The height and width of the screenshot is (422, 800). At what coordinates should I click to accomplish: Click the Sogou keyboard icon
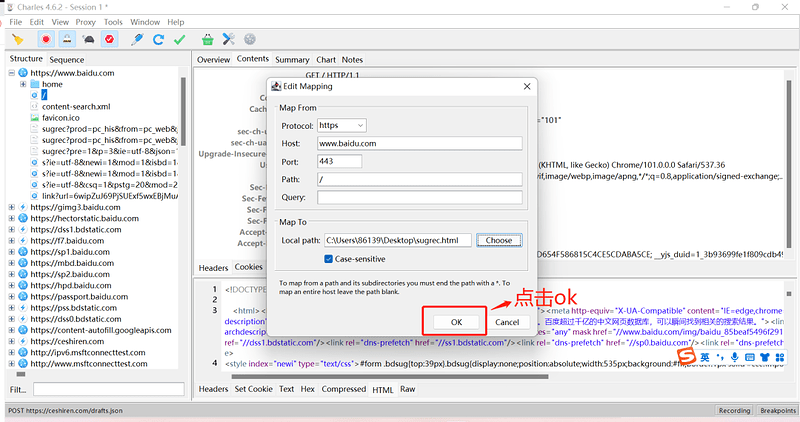[749, 357]
